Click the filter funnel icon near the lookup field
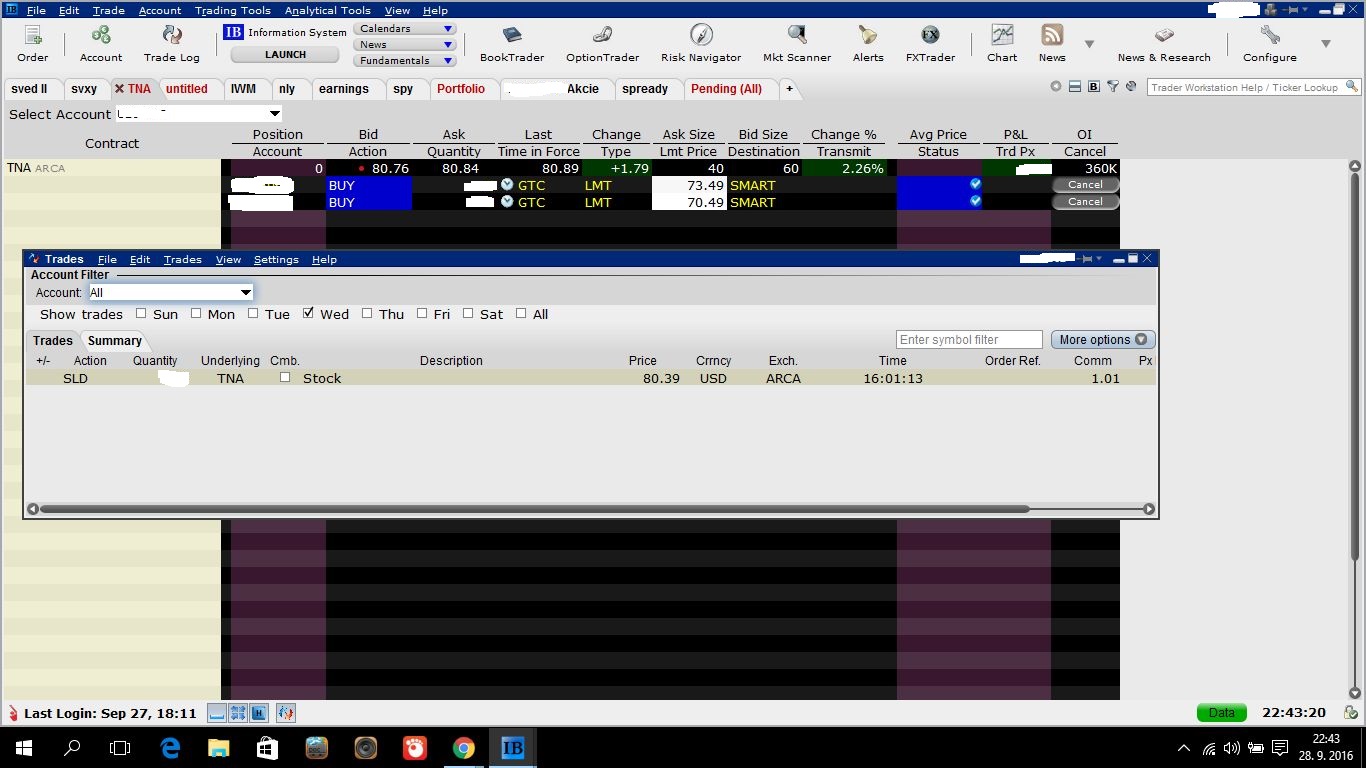1366x768 pixels. (1112, 87)
